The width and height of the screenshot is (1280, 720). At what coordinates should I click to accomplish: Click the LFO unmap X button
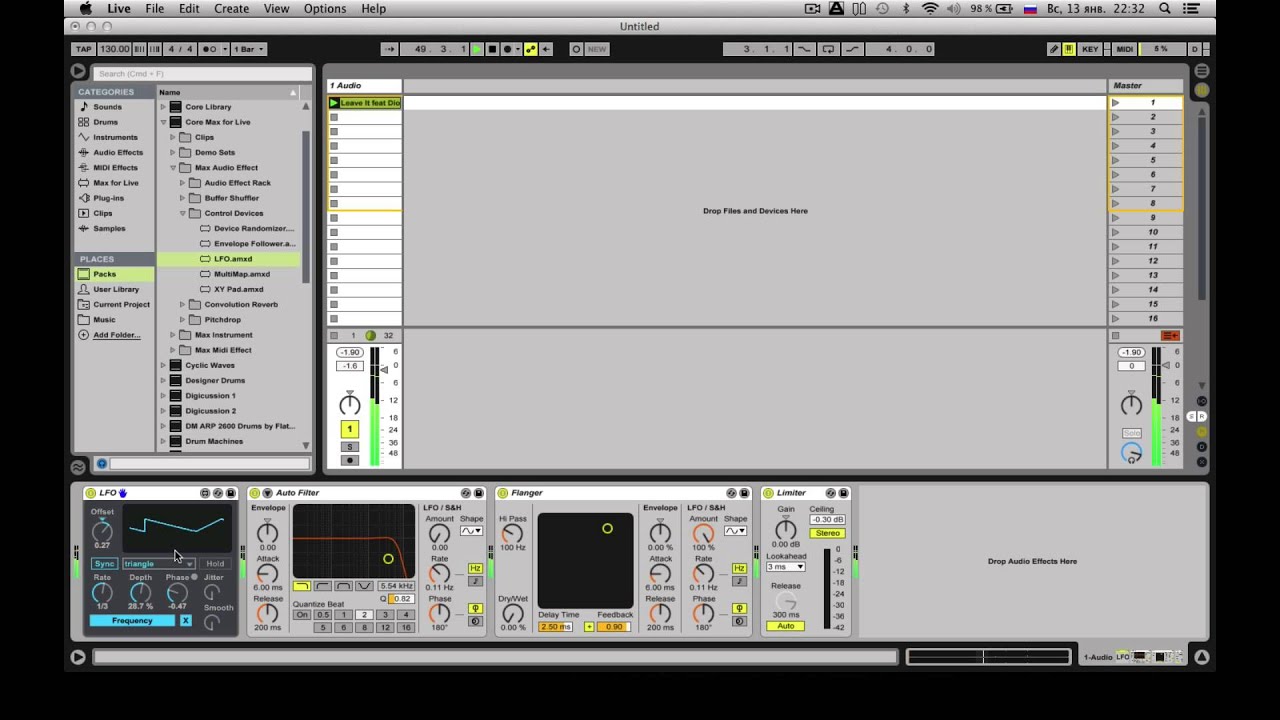pyautogui.click(x=185, y=621)
